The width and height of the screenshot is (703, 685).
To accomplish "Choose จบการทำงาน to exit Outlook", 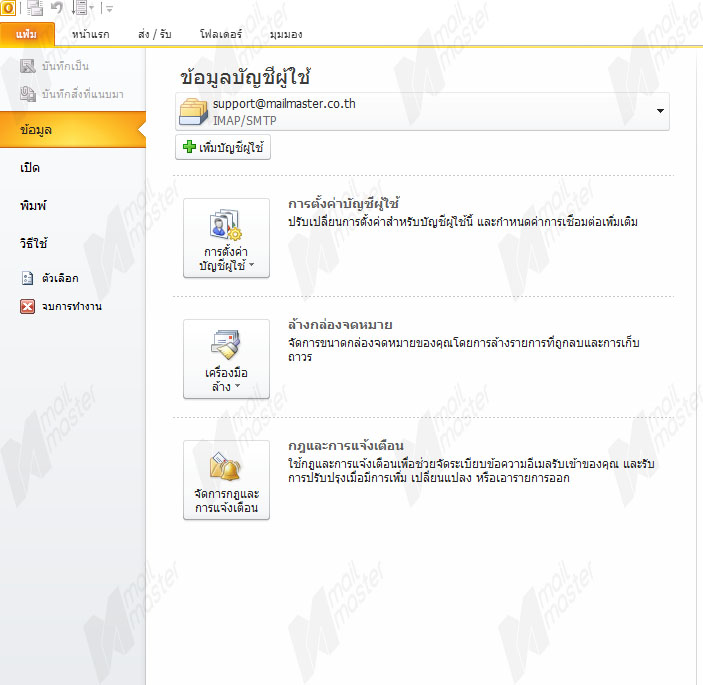I will click(72, 307).
